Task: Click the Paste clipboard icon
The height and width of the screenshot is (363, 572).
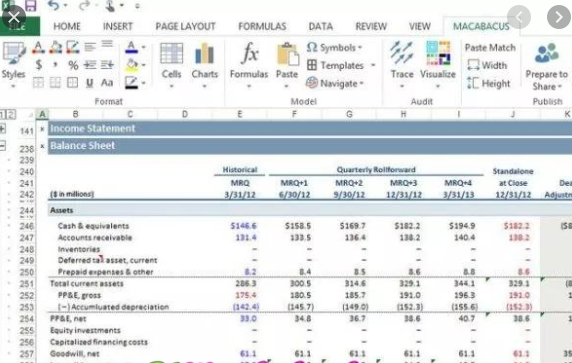Action: [x=287, y=55]
